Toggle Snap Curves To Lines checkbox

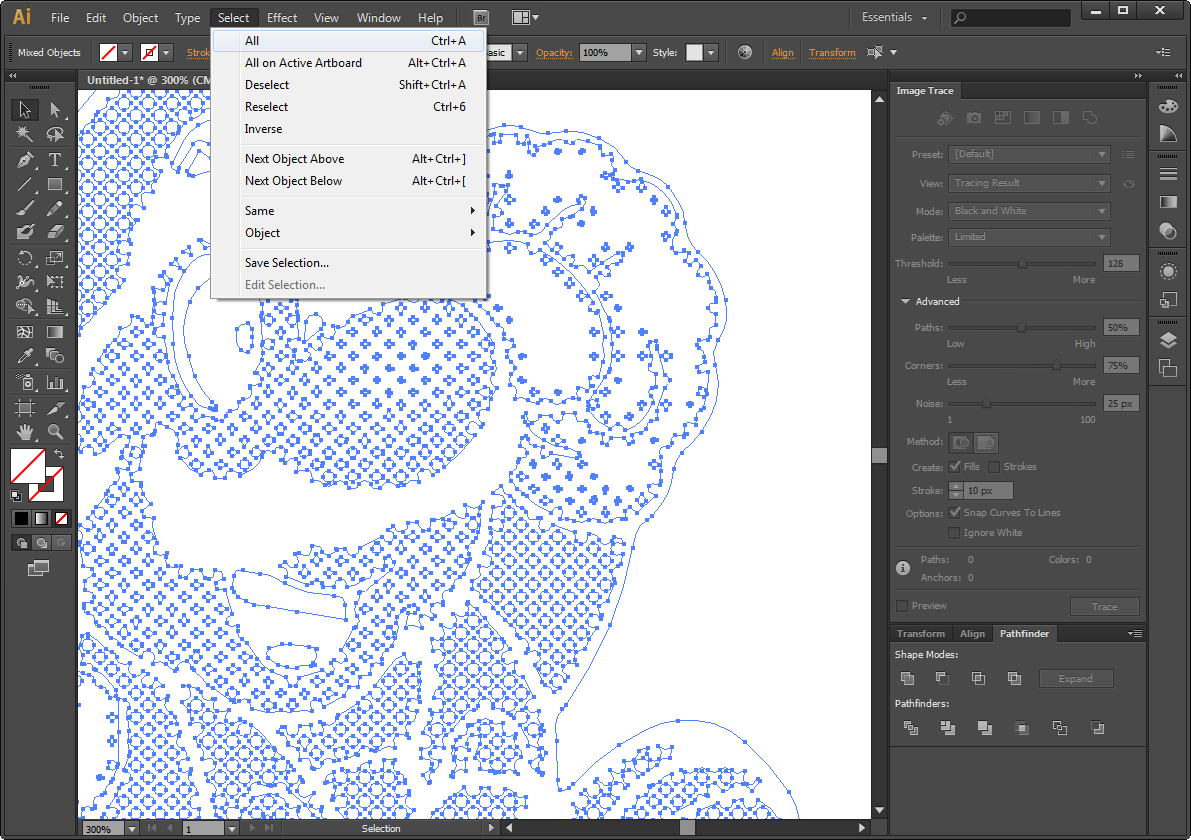(x=955, y=513)
